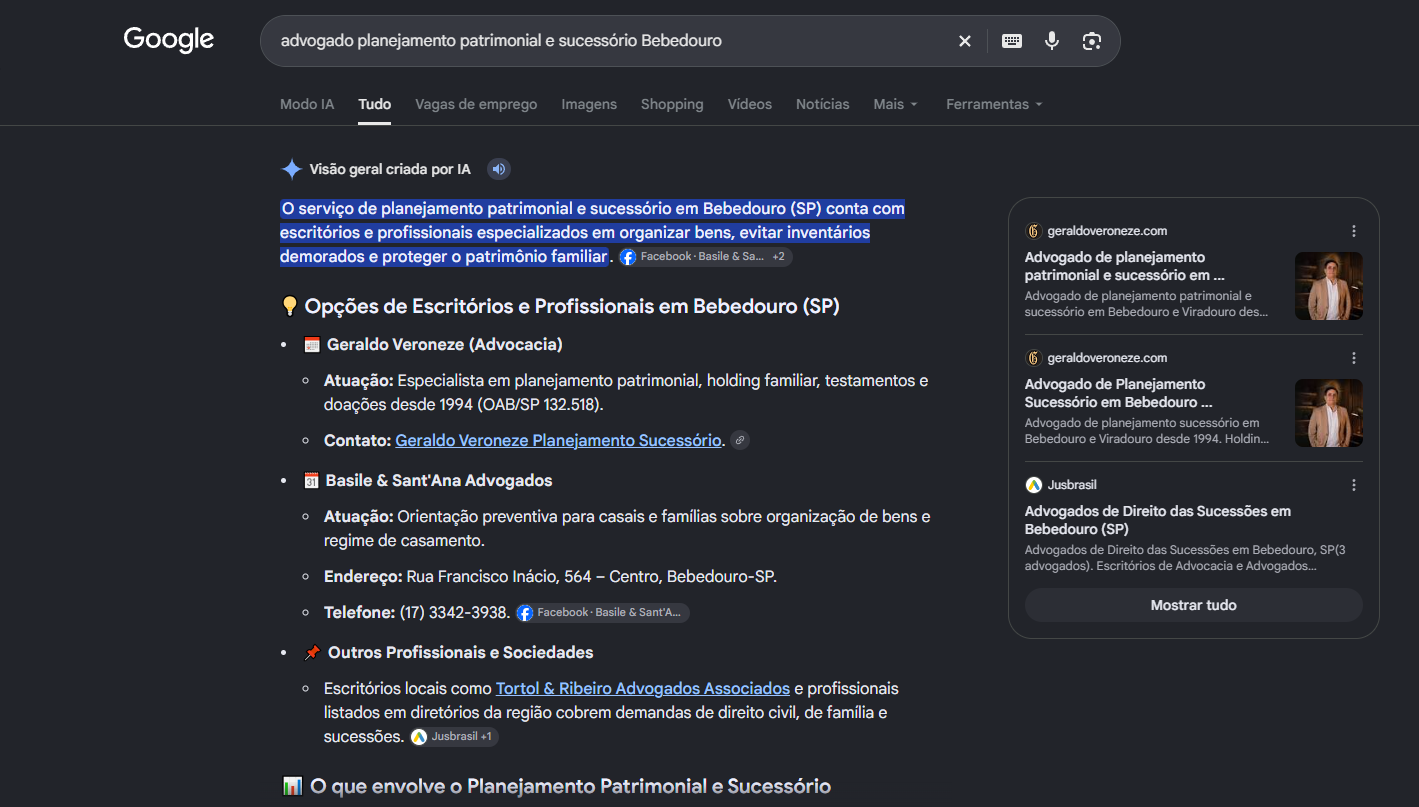The width and height of the screenshot is (1419, 807).
Task: Click the phone number (17) 3342-3938
Action: [x=454, y=612]
